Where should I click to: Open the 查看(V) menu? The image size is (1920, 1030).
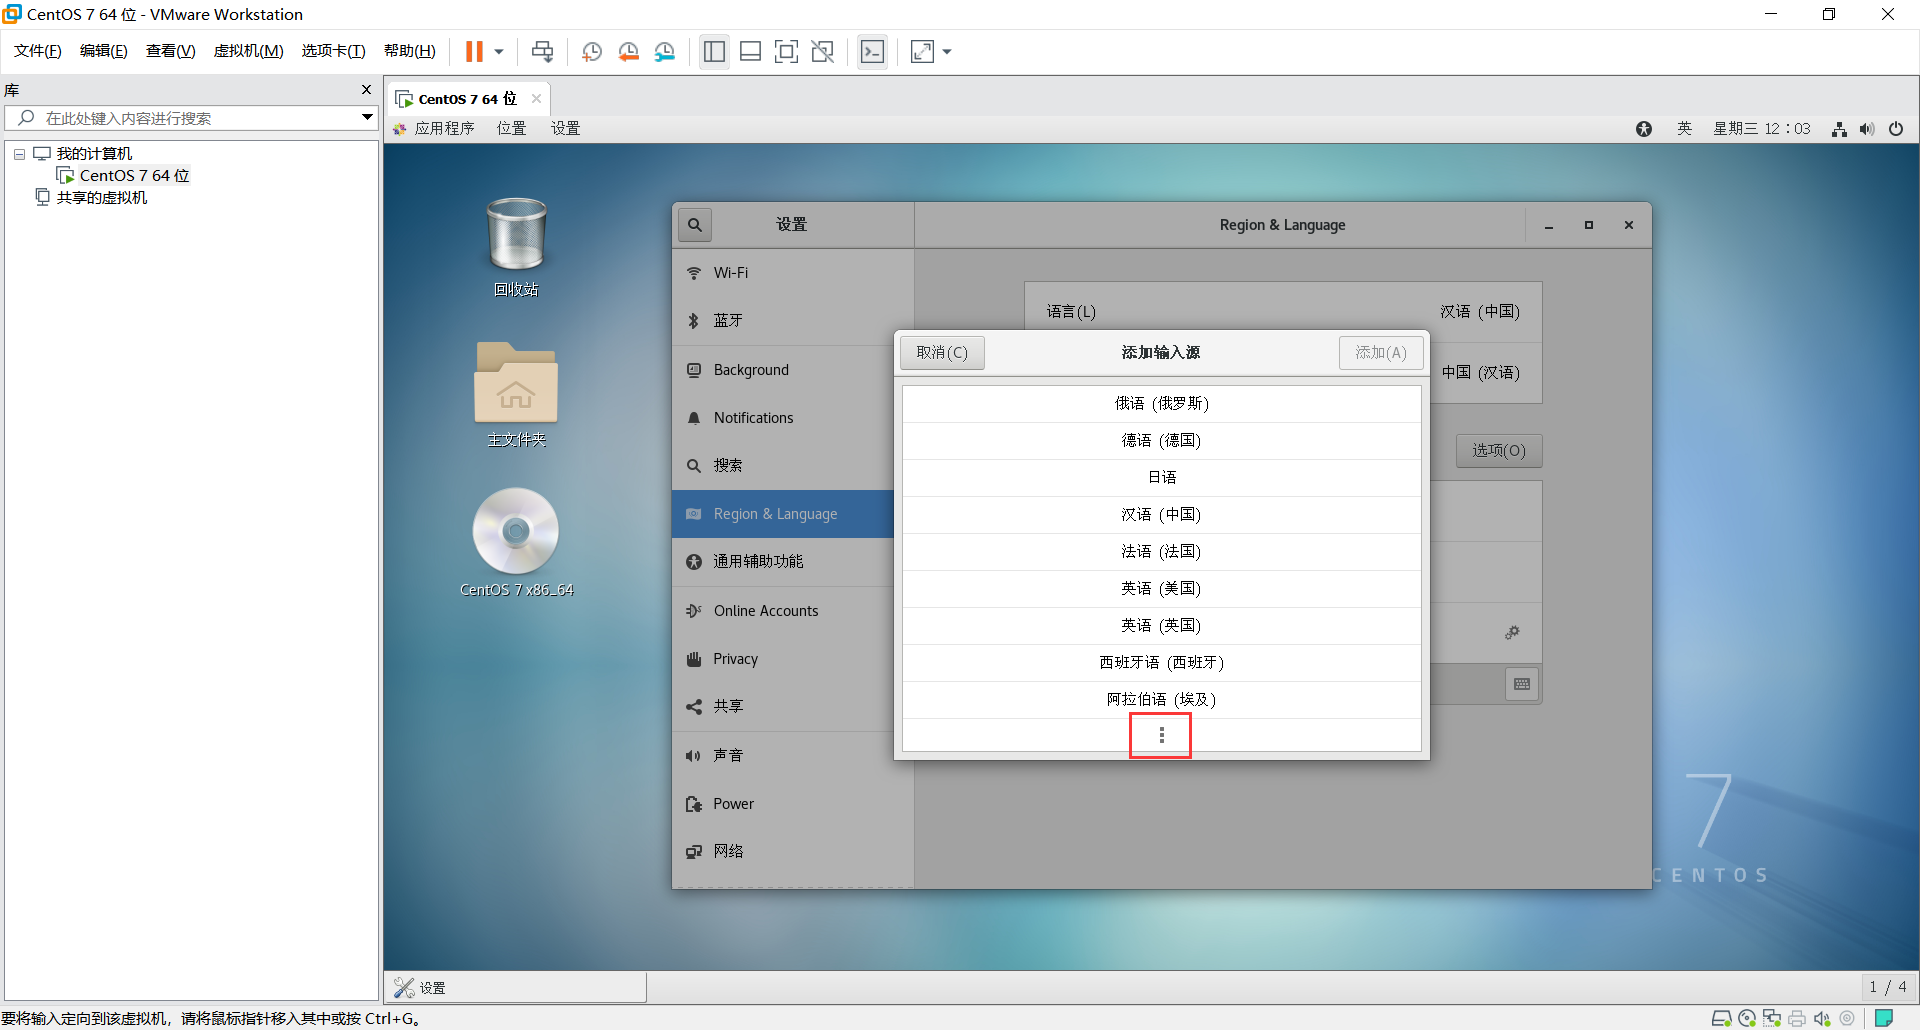pyautogui.click(x=170, y=51)
